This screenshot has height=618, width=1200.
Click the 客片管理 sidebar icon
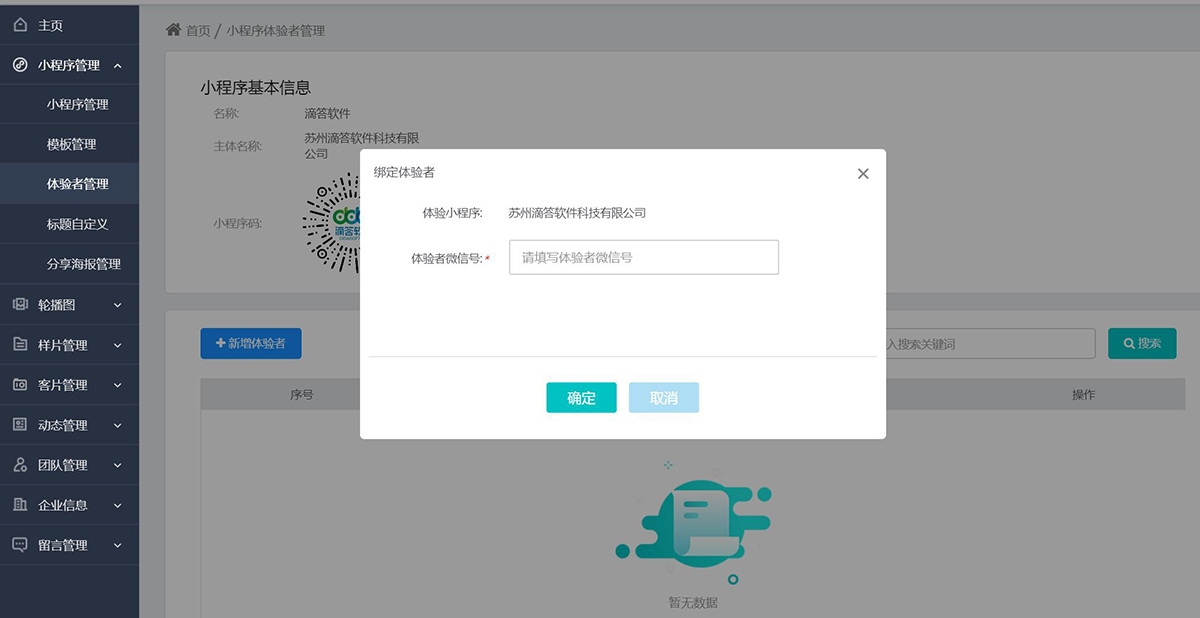coord(20,385)
